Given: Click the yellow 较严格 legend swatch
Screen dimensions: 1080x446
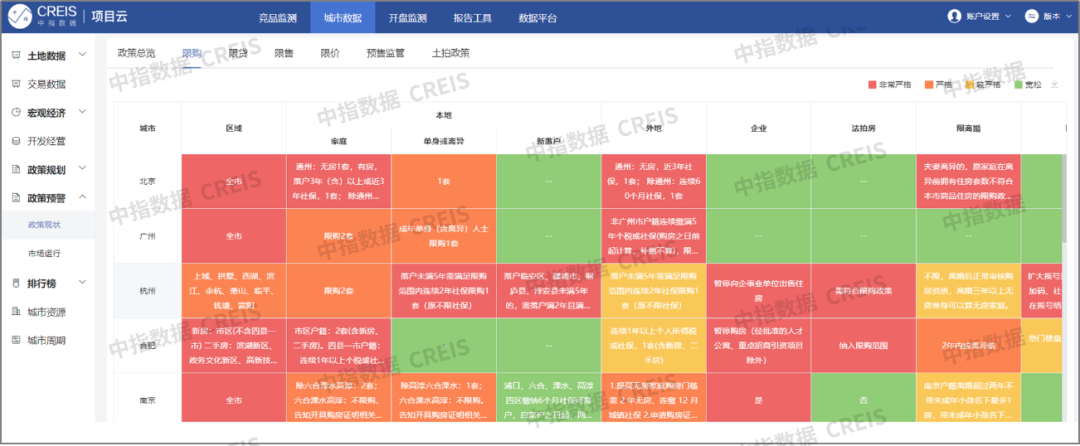Looking at the screenshot, I should (x=970, y=85).
